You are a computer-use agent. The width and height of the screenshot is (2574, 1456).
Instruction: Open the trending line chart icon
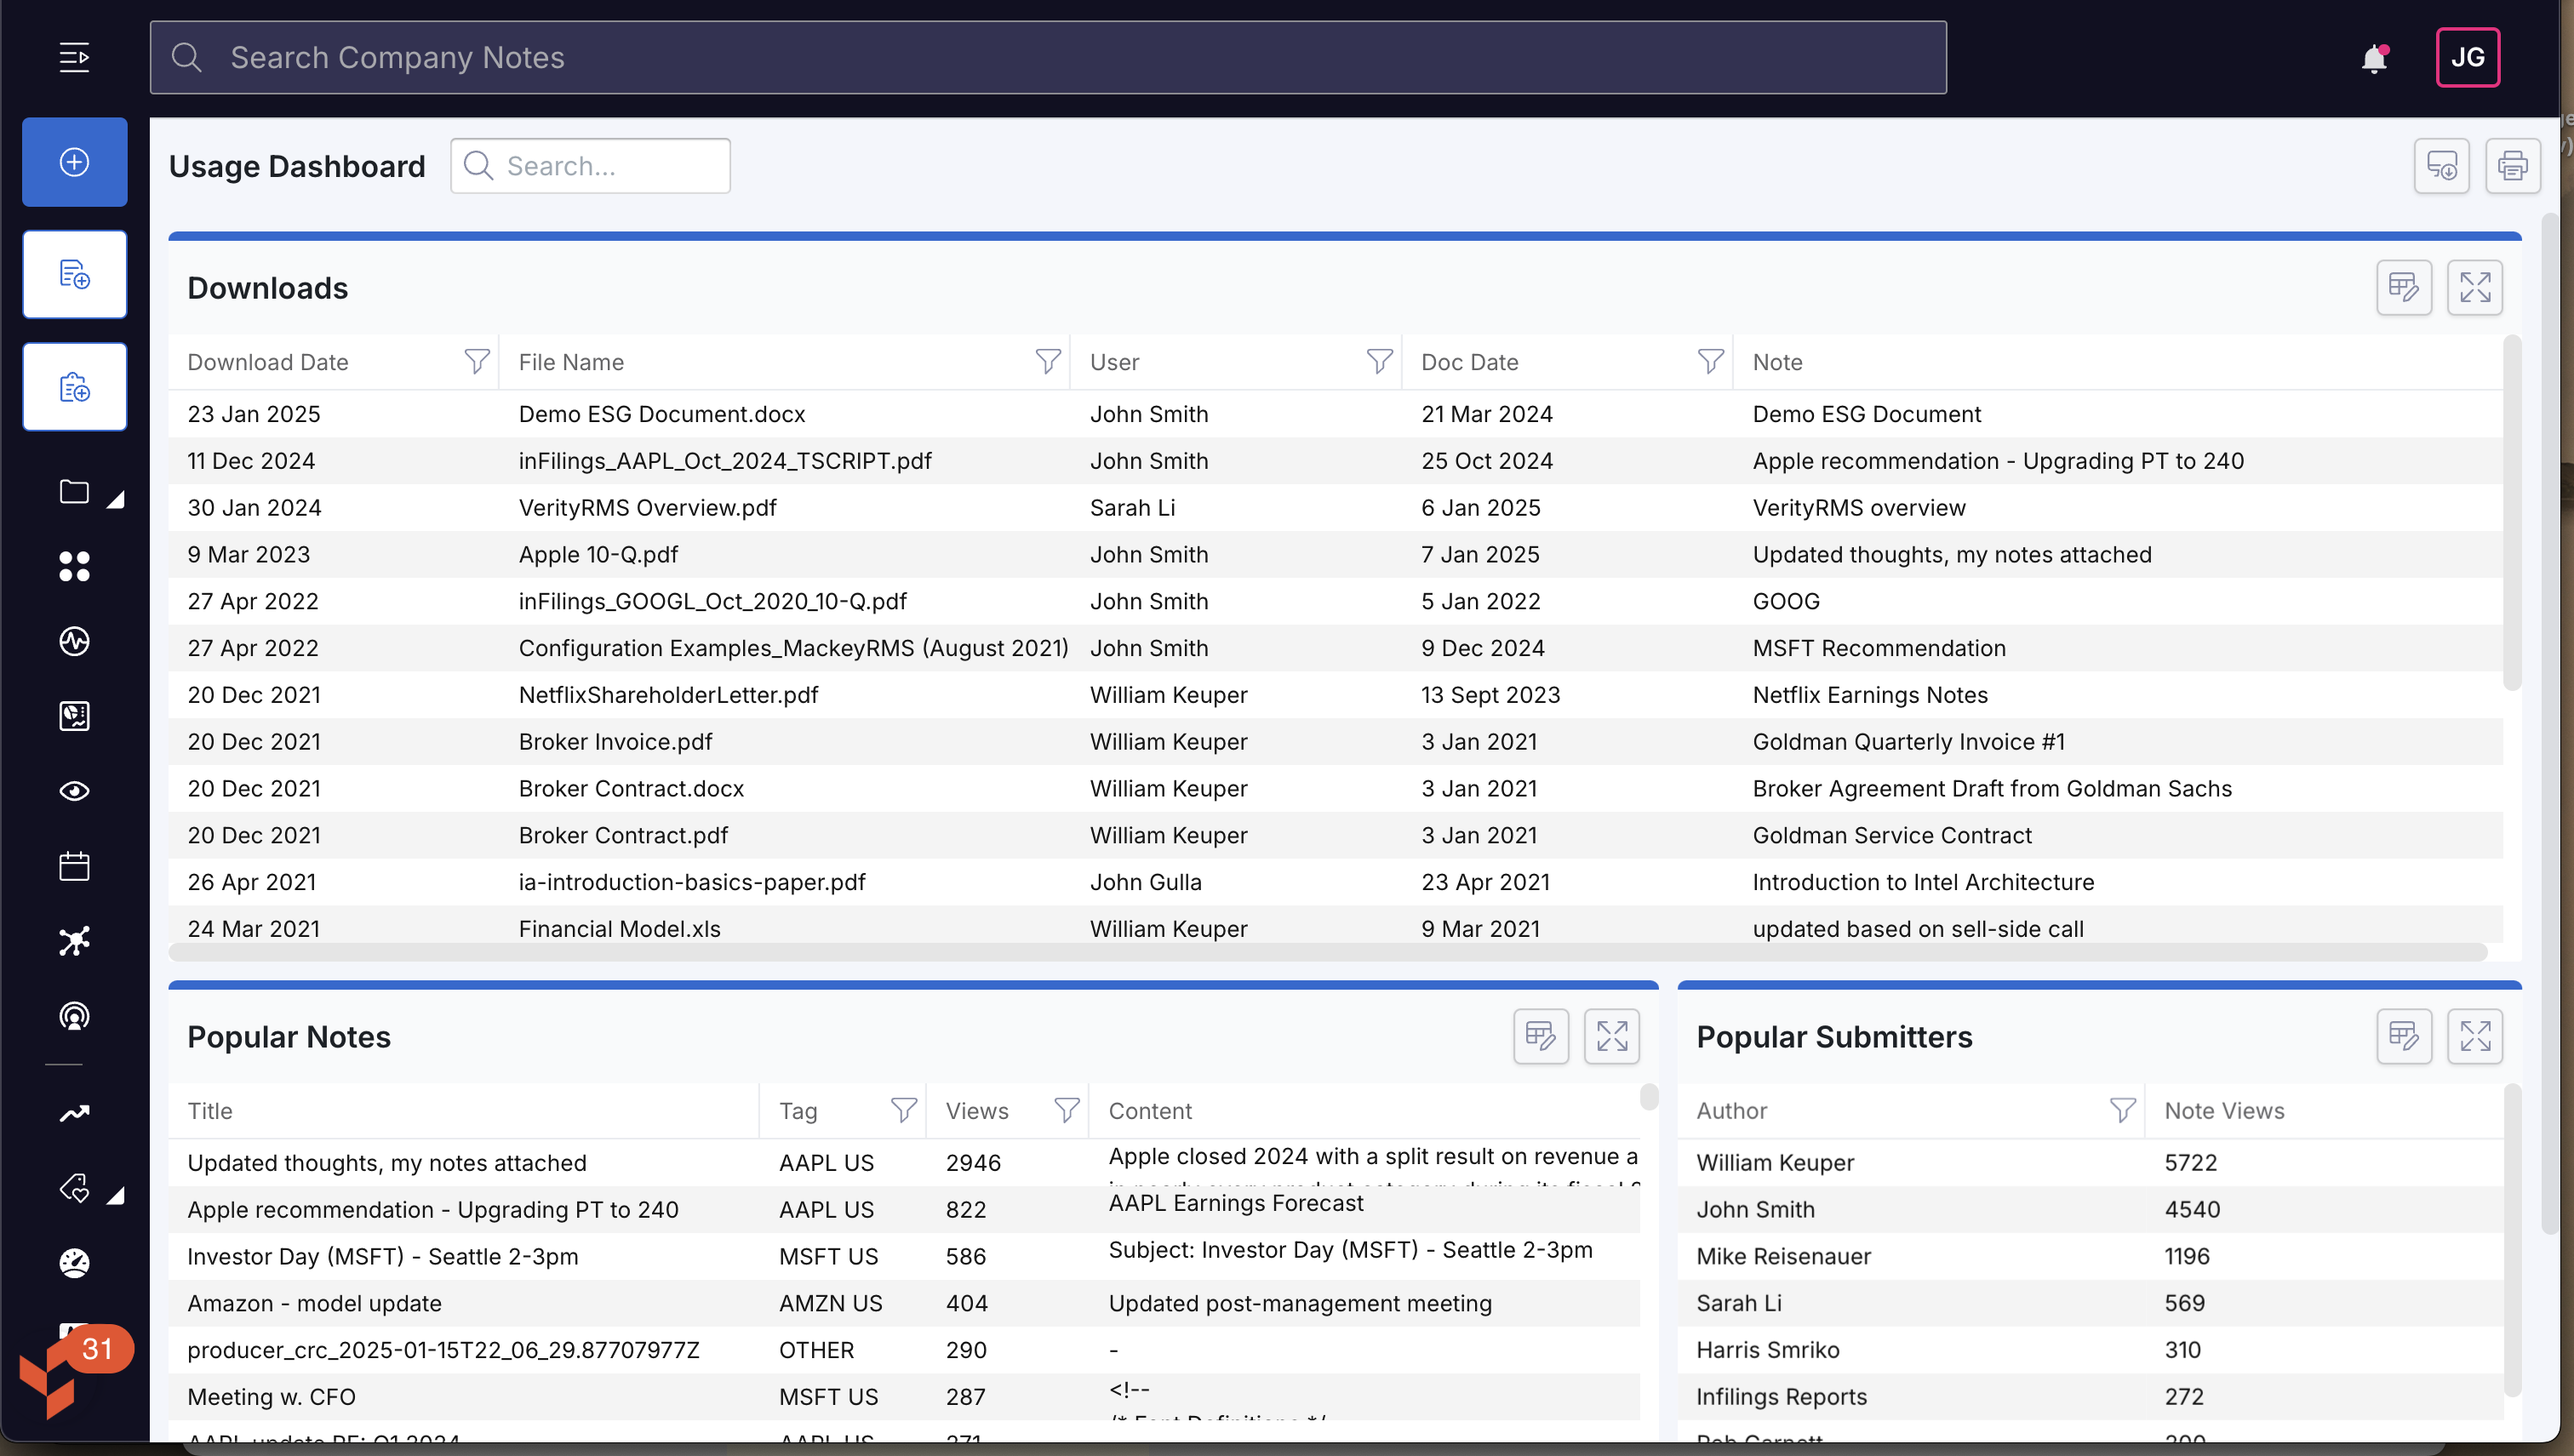tap(74, 1113)
